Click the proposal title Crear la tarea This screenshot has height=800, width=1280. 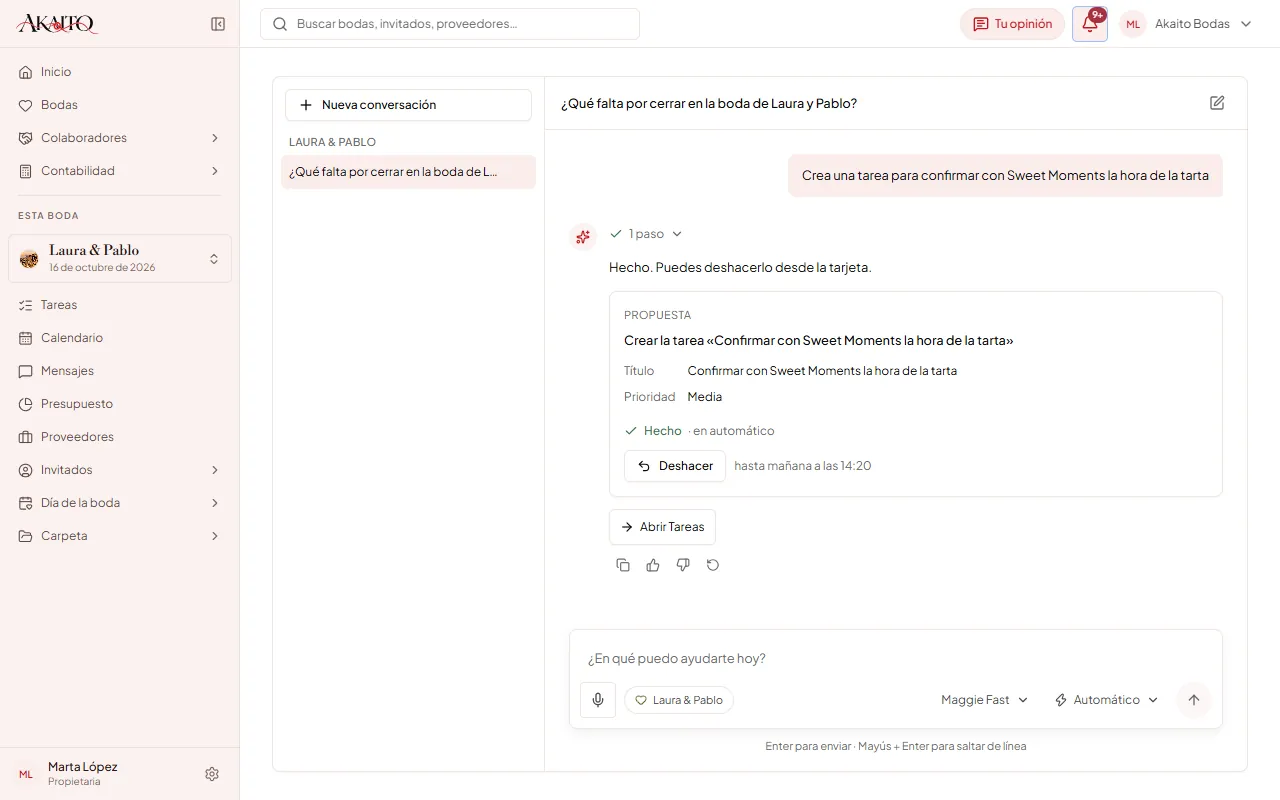coord(819,341)
